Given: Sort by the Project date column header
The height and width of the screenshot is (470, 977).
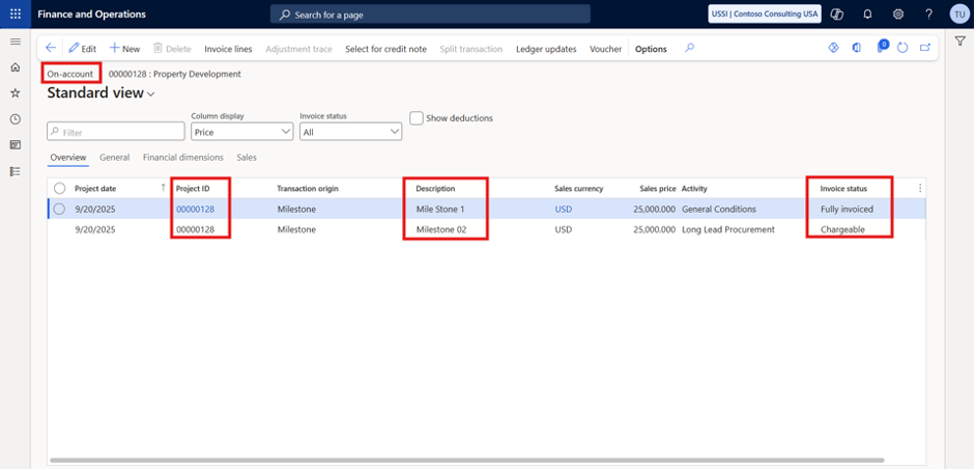Looking at the screenshot, I should coord(95,188).
